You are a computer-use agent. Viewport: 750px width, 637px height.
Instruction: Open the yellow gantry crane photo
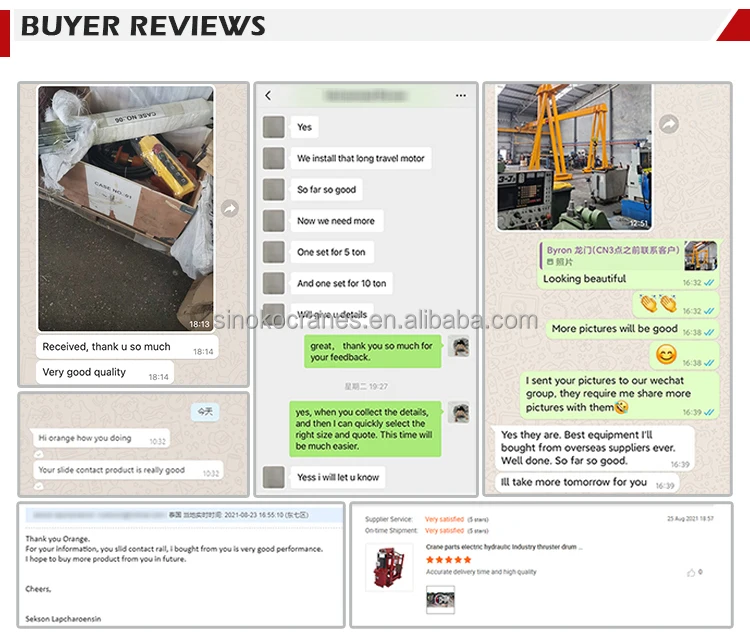[x=574, y=157]
